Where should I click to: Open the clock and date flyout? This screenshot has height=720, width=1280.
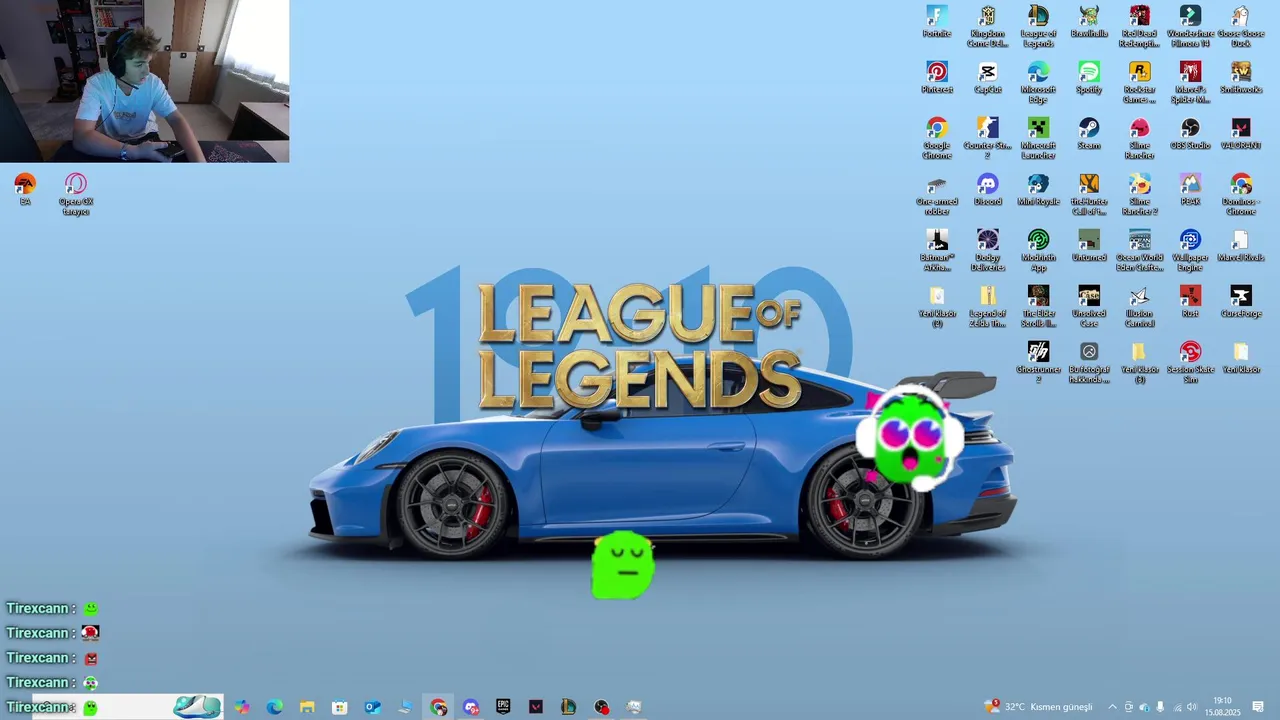(1222, 707)
